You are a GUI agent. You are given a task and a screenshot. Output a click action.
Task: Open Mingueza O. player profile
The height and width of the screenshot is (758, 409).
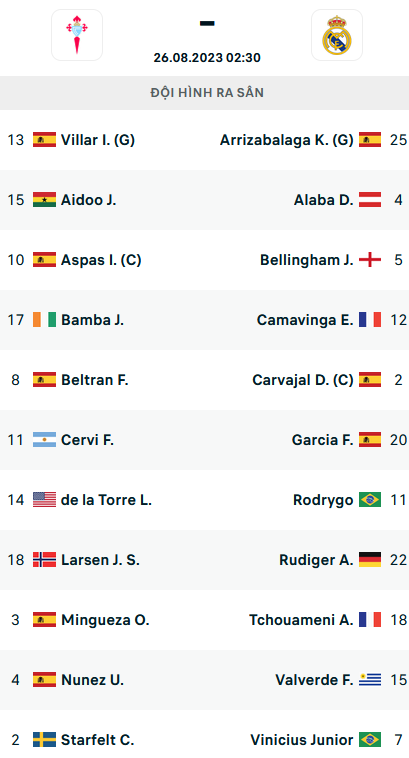tap(105, 619)
